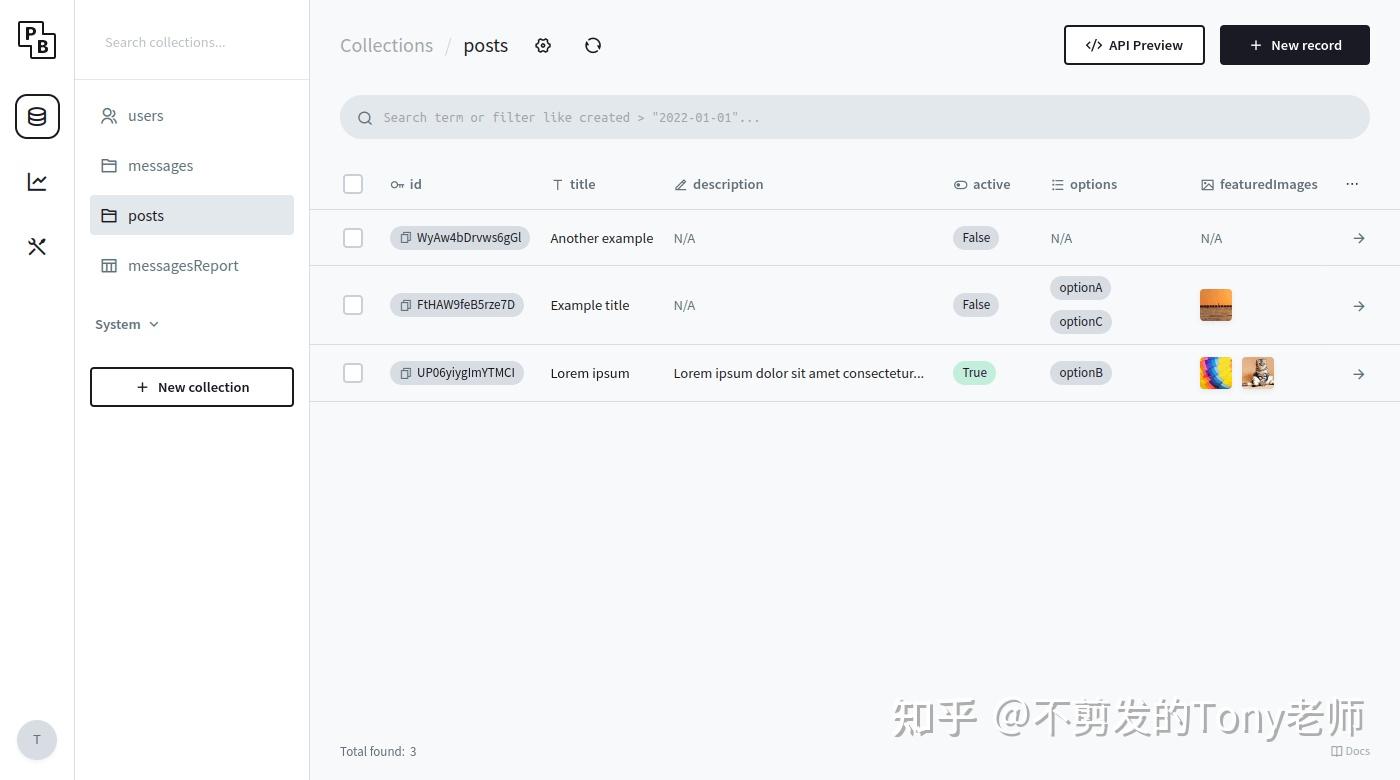Open the Collections database icon in the sidebar
This screenshot has height=780, width=1400.
coord(37,116)
